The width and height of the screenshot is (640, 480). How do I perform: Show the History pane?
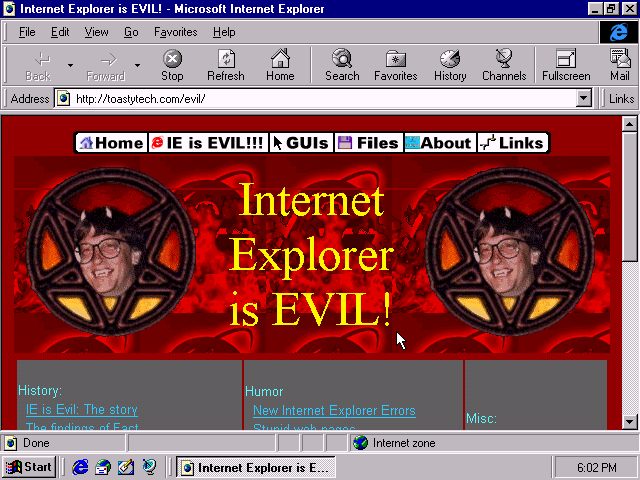(450, 65)
